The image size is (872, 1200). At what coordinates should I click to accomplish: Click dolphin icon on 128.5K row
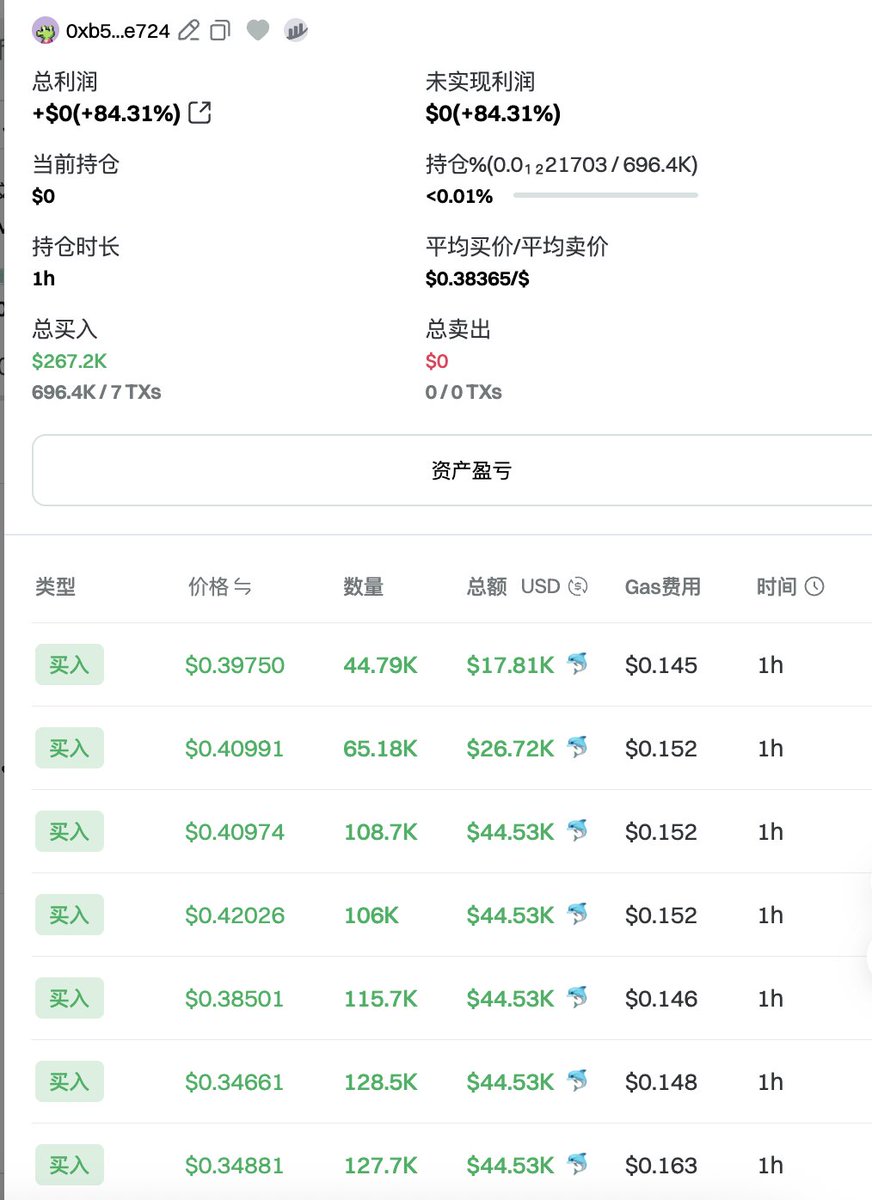click(577, 1080)
